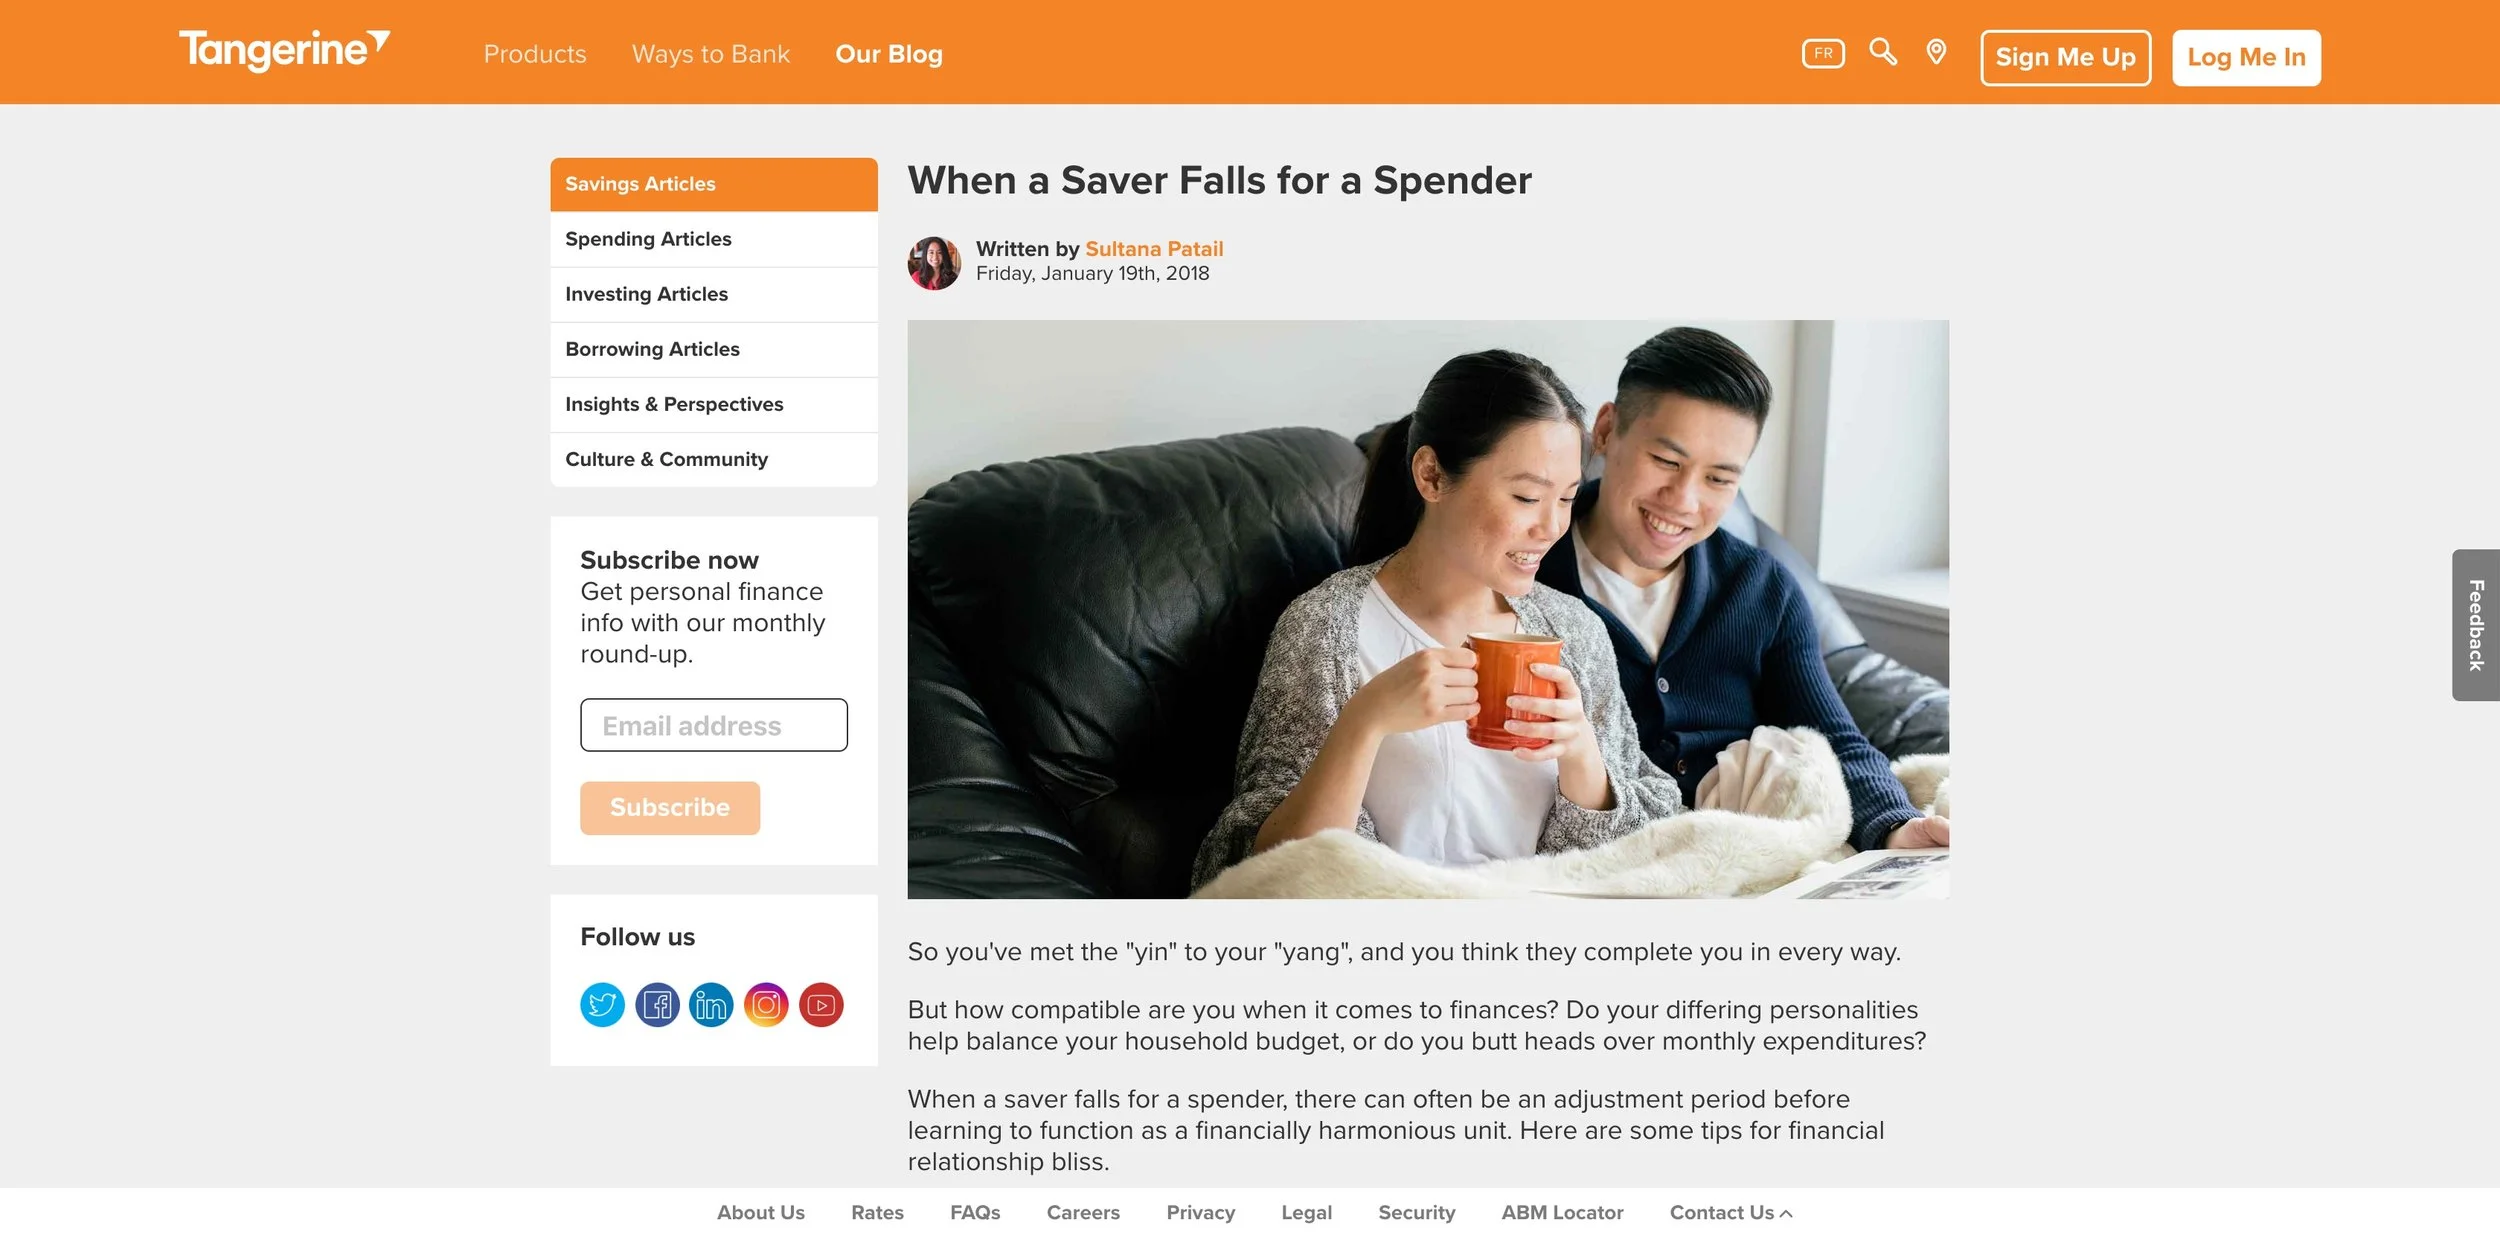The image size is (2500, 1249).
Task: Go to Our Blog section
Action: (x=889, y=54)
